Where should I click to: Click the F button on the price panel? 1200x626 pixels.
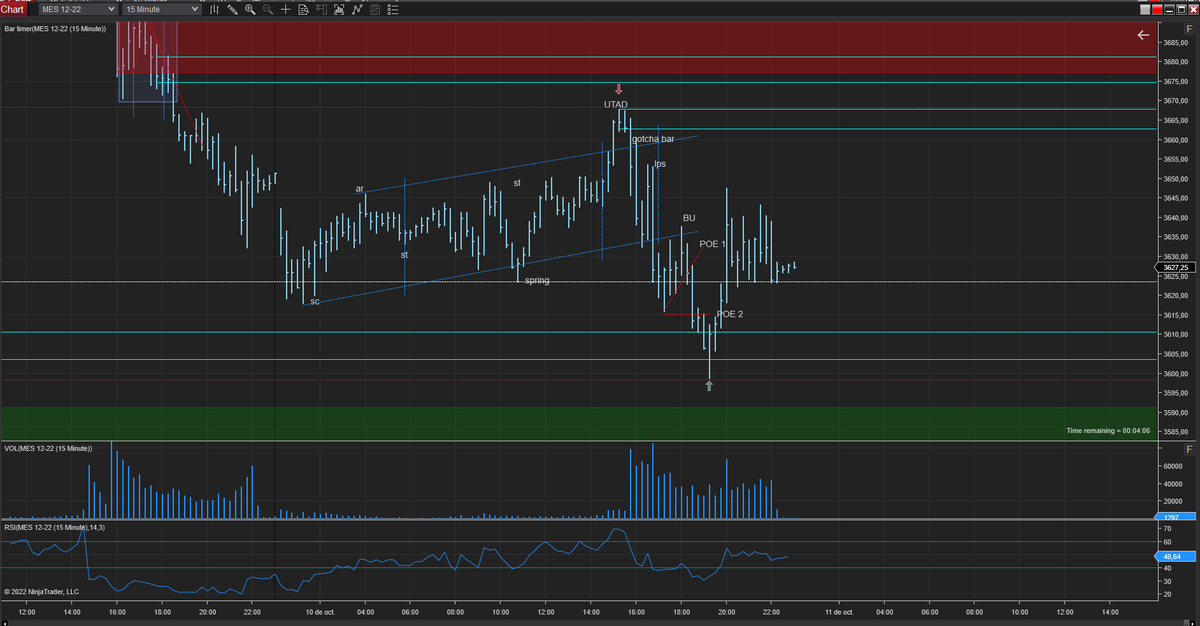click(1189, 30)
